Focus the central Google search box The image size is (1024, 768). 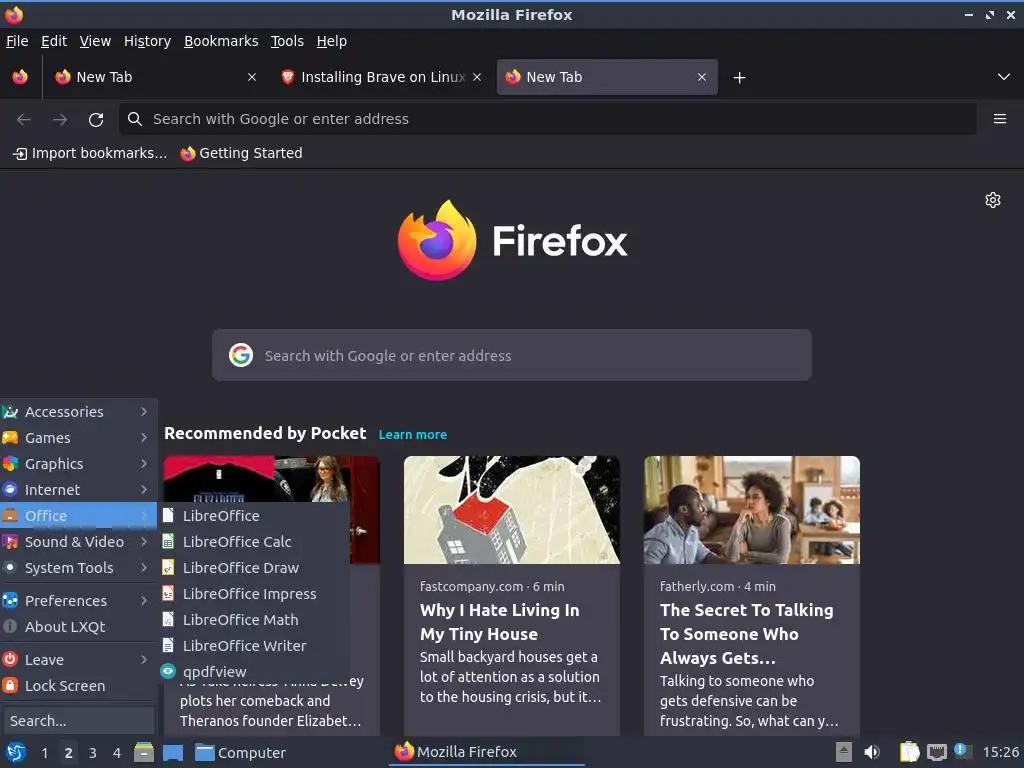point(511,355)
